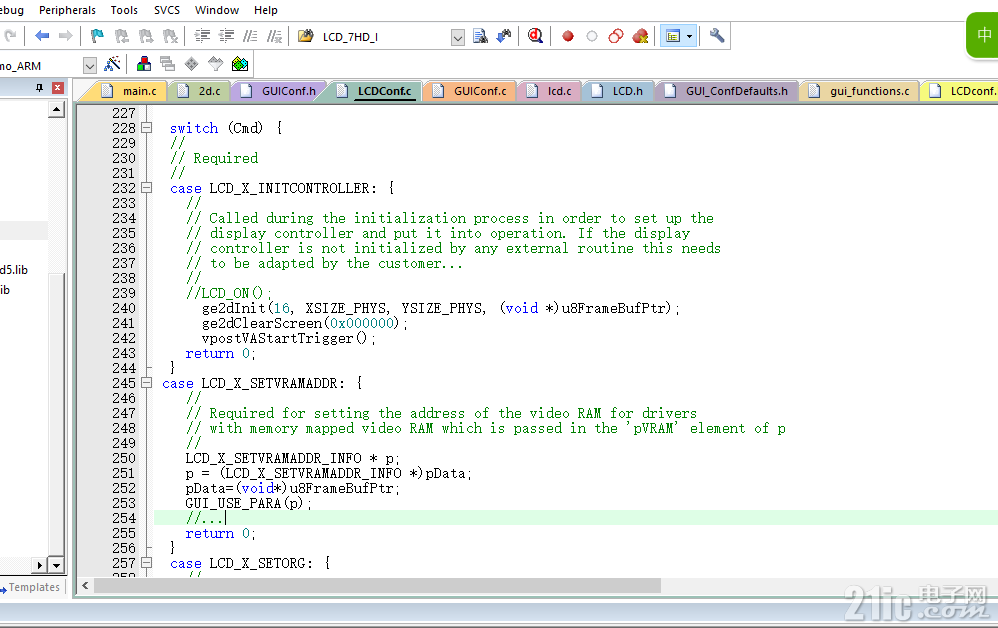Close the project panel with the red X

[x=58, y=88]
